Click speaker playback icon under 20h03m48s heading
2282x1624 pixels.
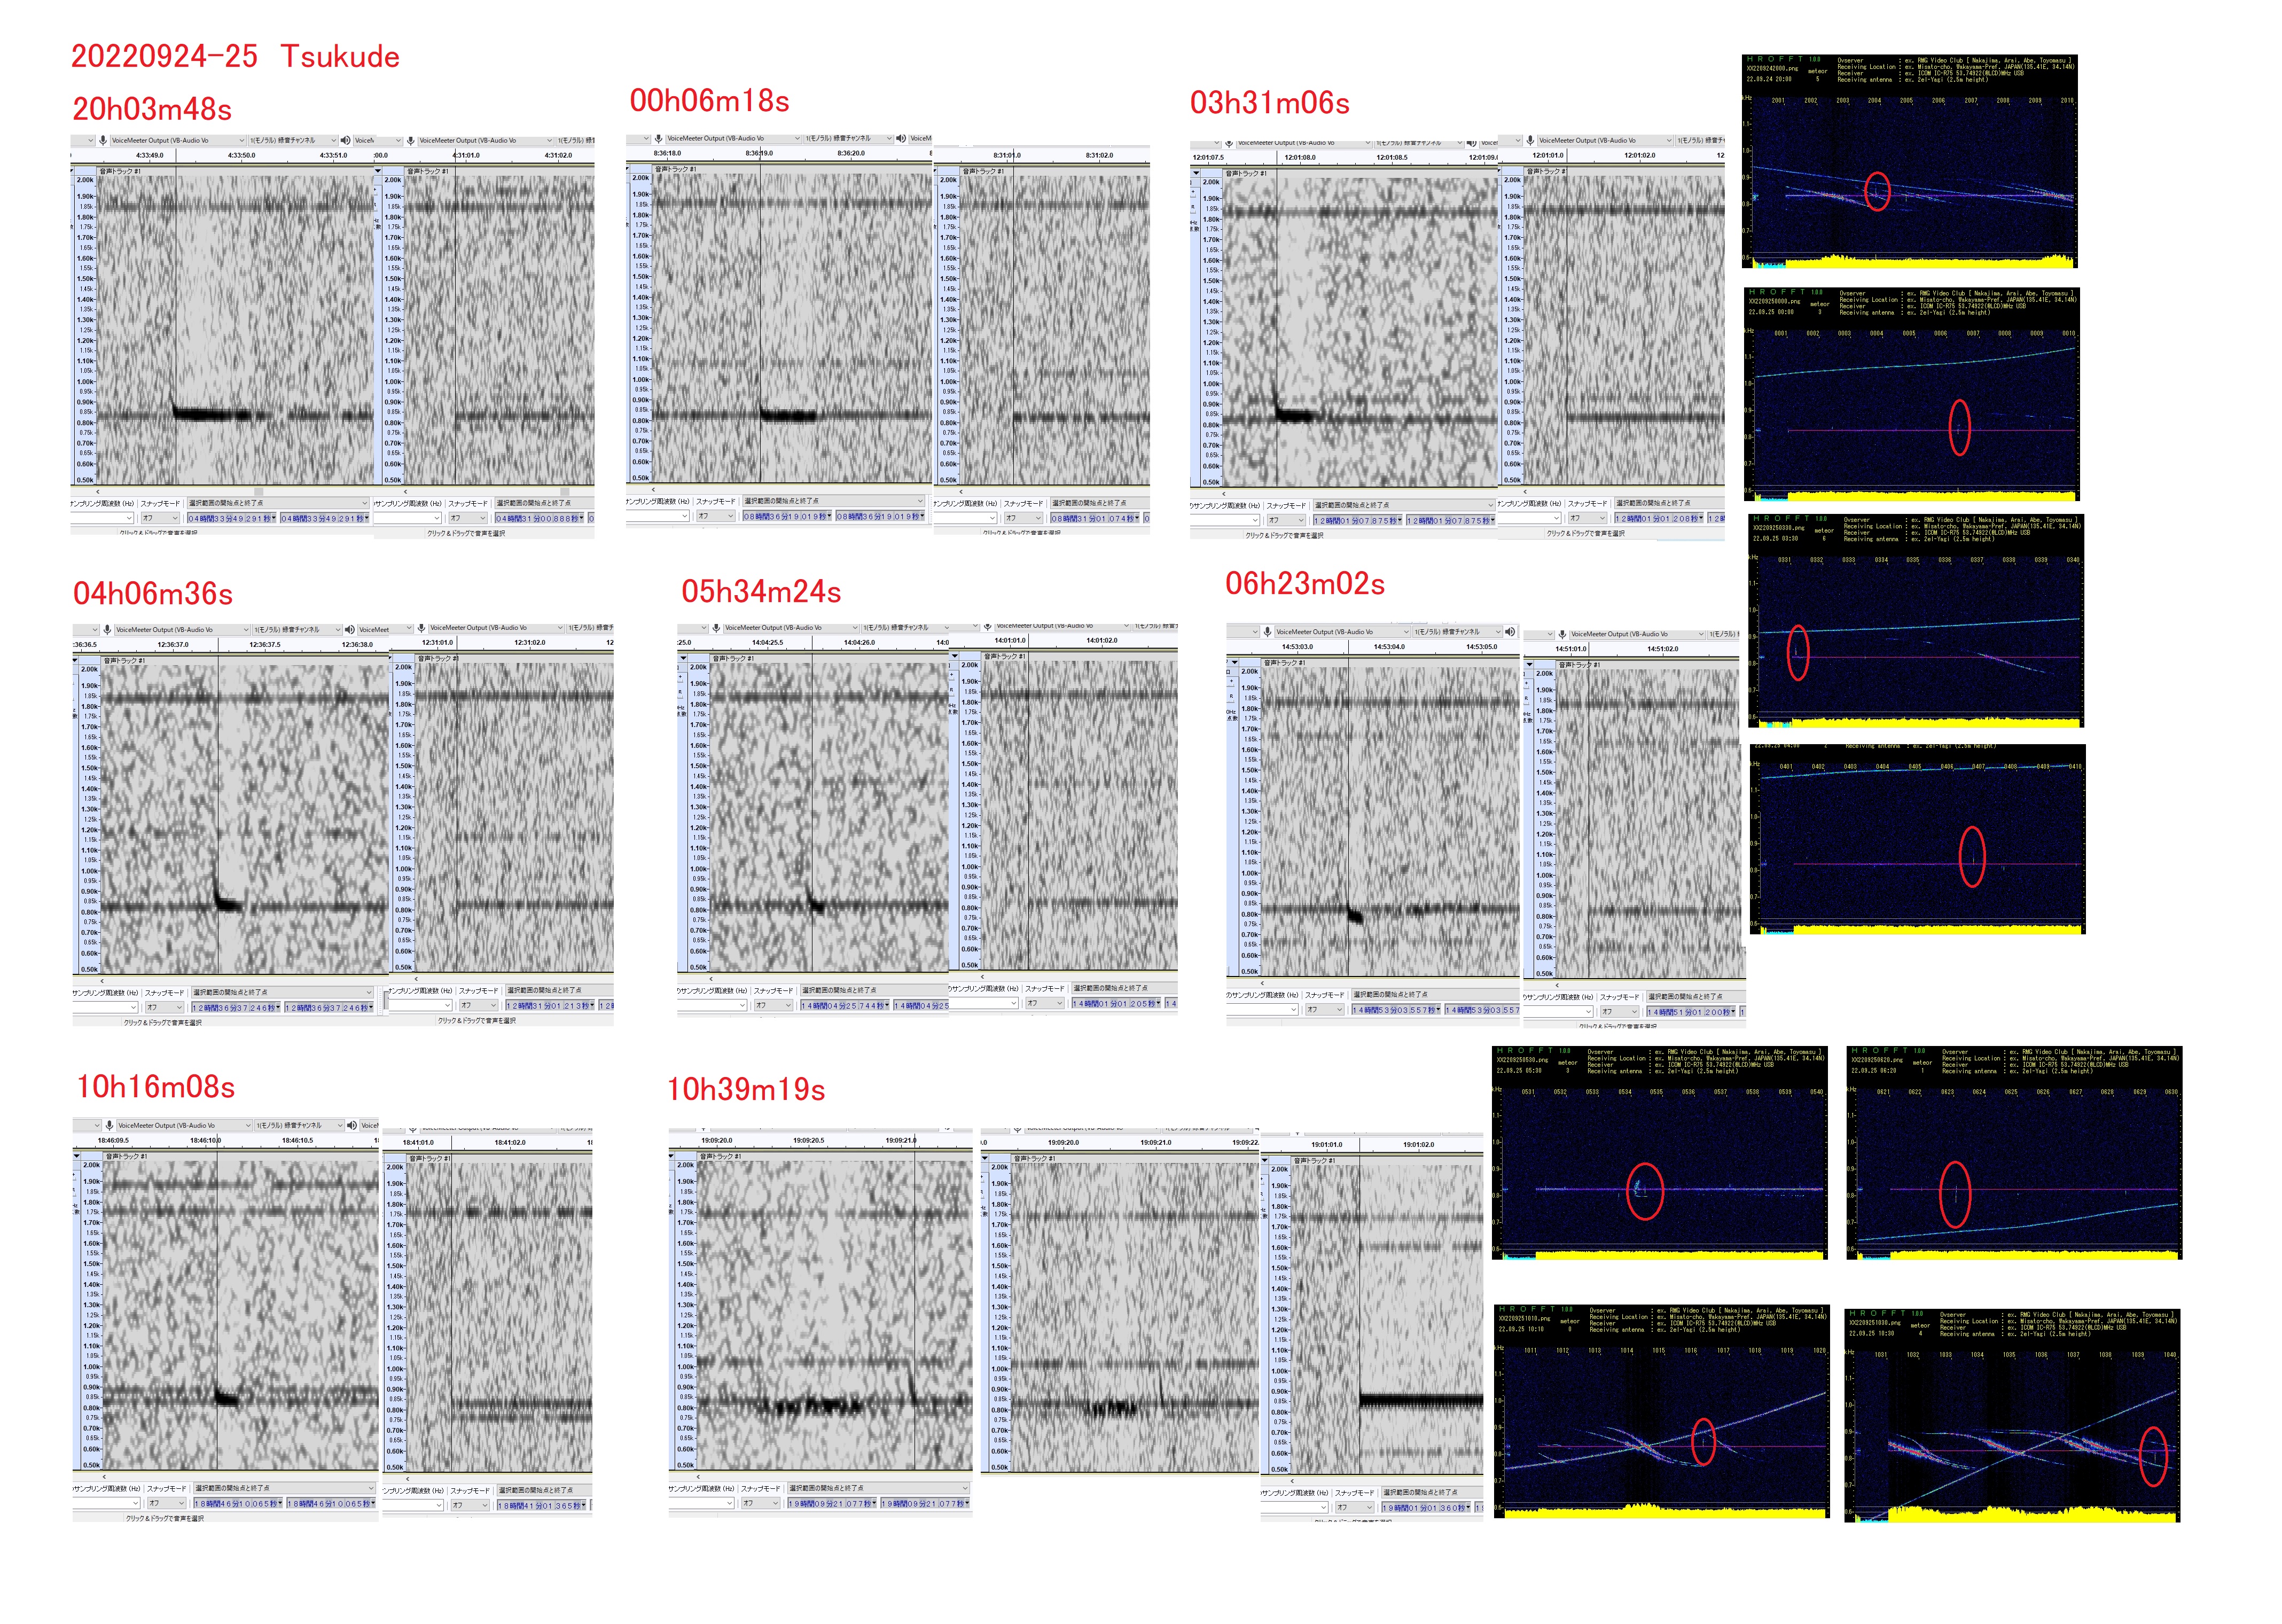(346, 141)
